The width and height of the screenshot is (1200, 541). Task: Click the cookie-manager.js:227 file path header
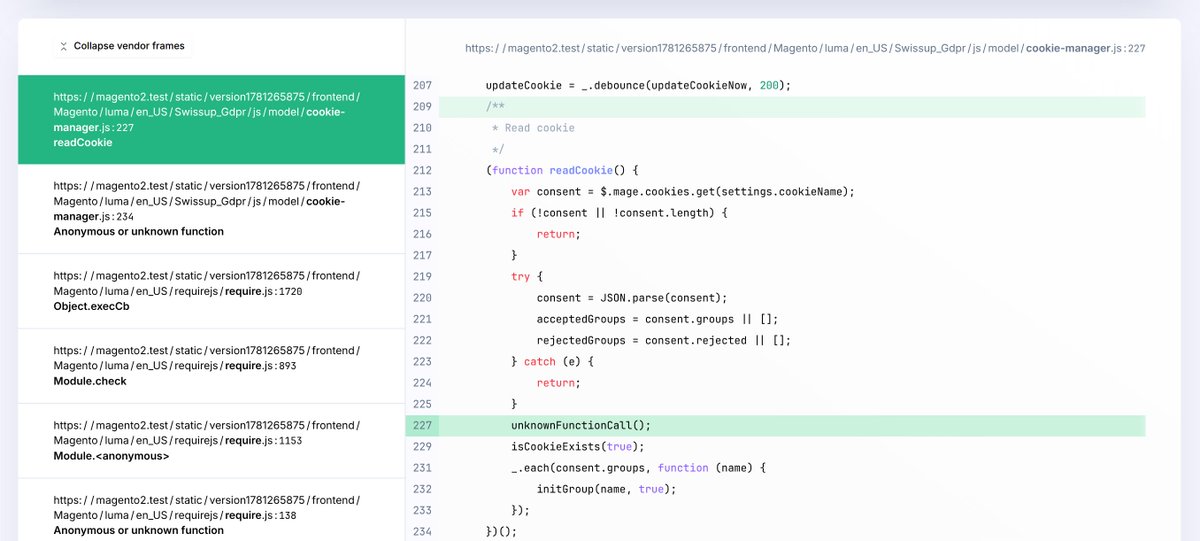[x=805, y=48]
